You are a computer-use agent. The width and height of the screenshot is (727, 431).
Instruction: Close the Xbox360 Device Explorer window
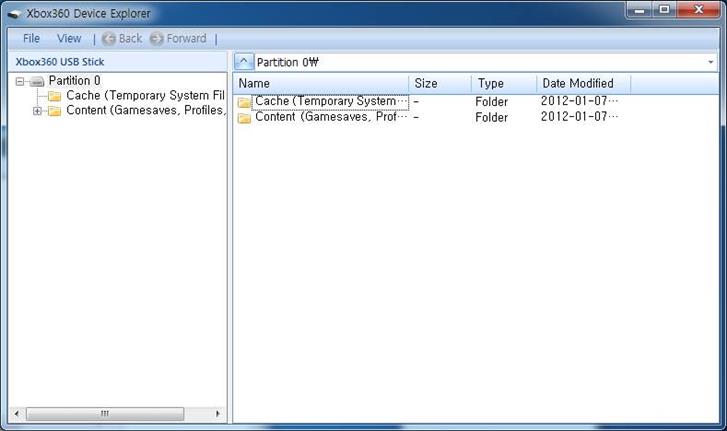(x=699, y=10)
